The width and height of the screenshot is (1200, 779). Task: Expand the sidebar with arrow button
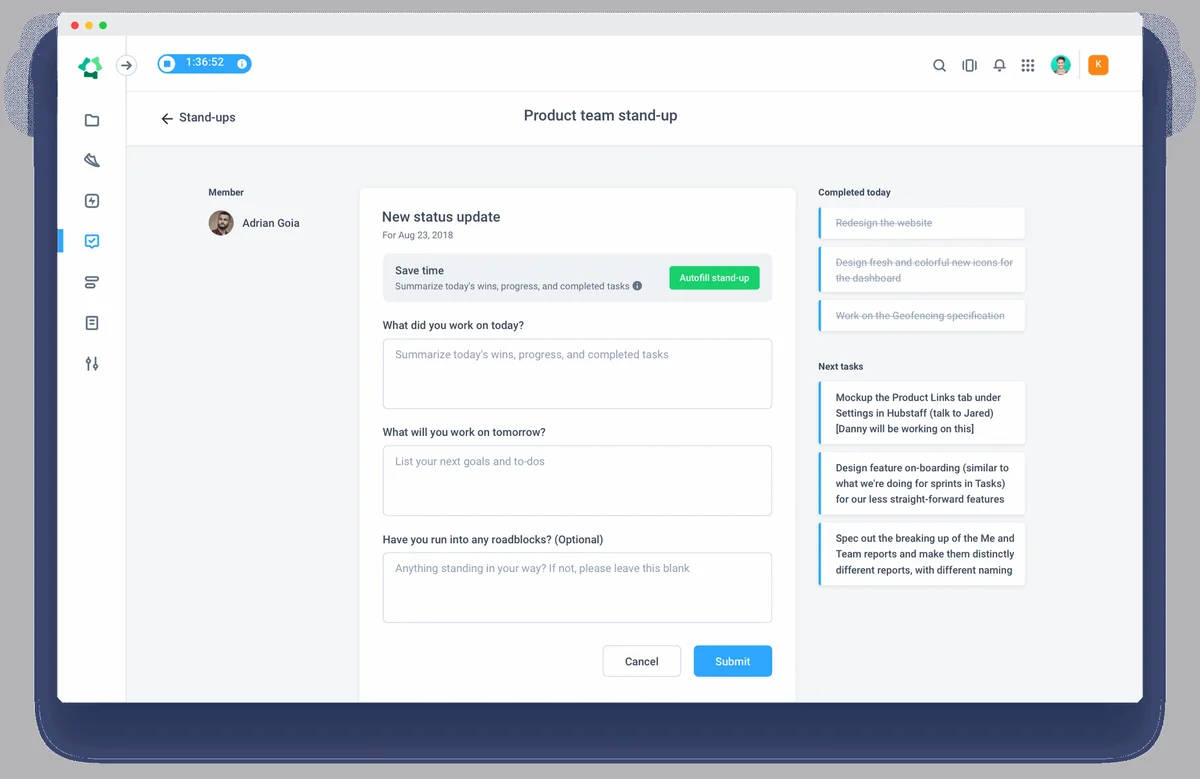126,65
